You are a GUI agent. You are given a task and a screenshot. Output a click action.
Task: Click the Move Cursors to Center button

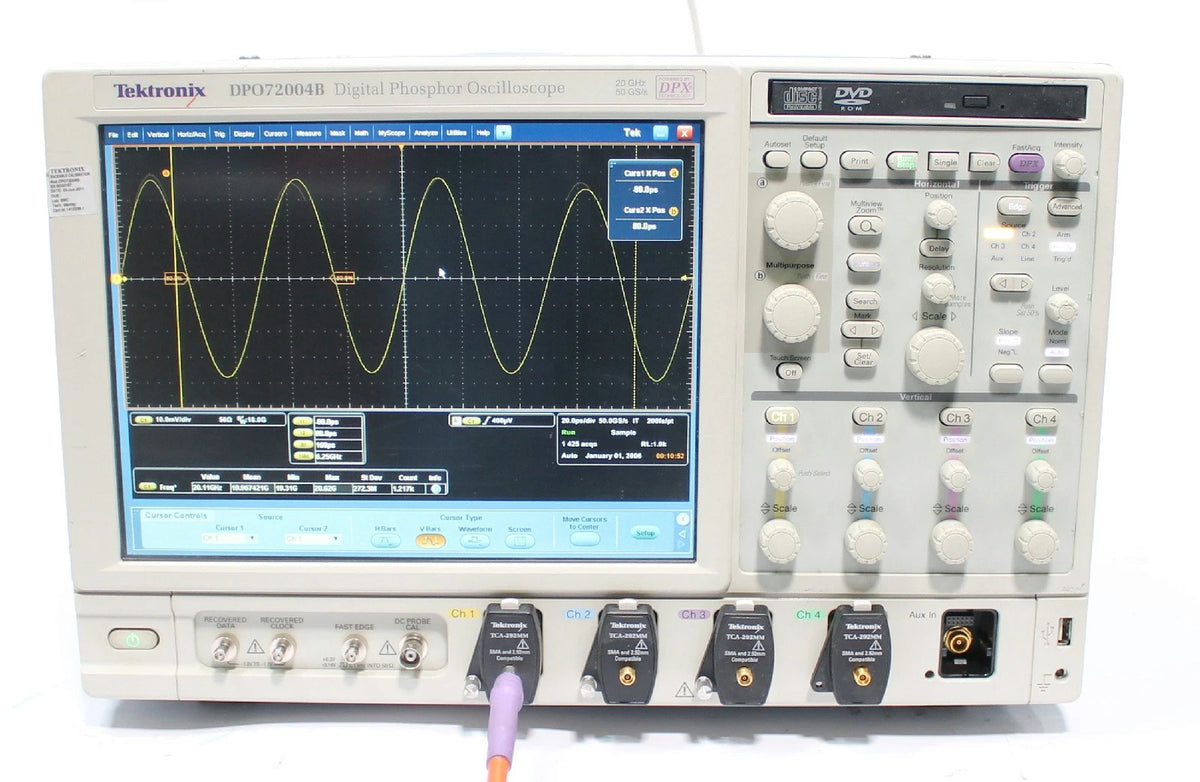584,538
